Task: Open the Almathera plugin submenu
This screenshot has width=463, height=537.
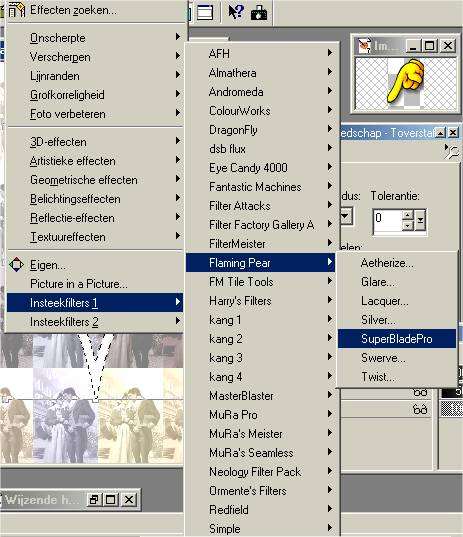Action: [x=261, y=73]
